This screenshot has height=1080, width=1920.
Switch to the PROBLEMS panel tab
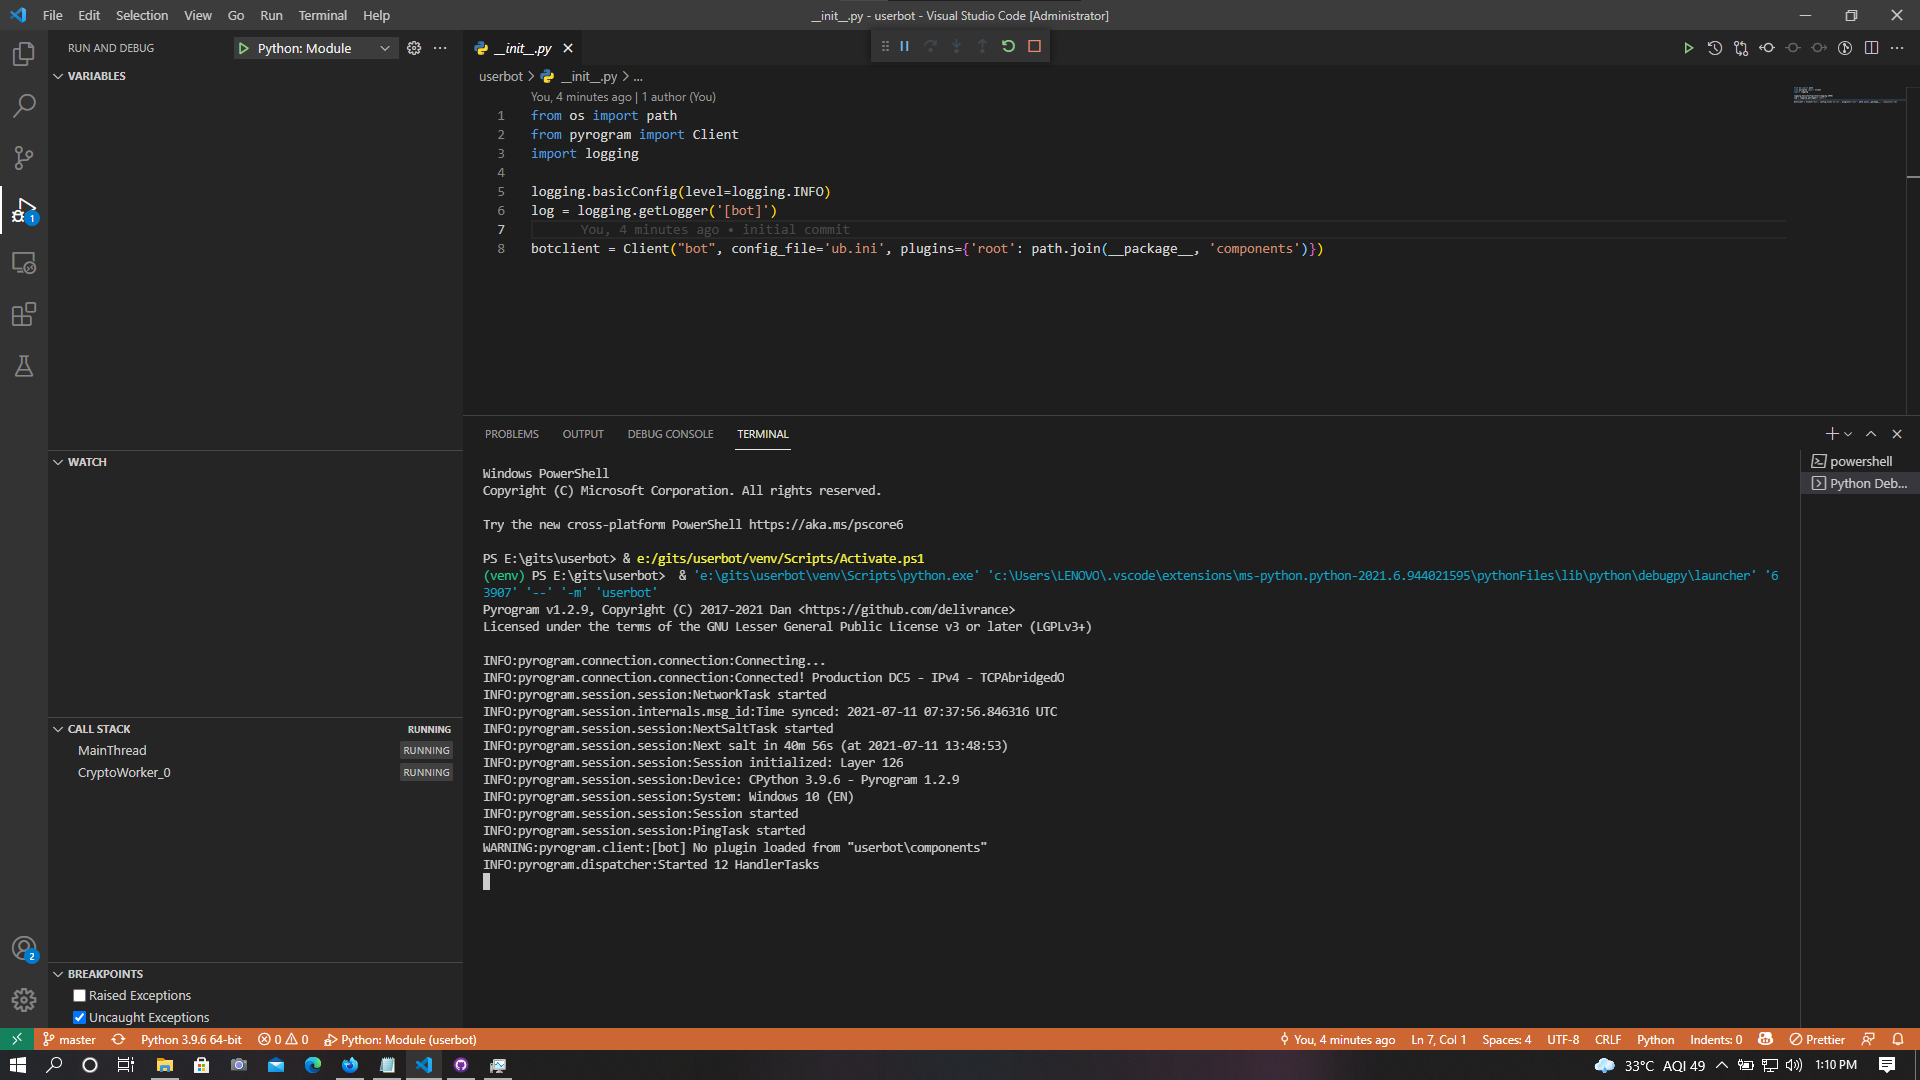click(x=512, y=434)
